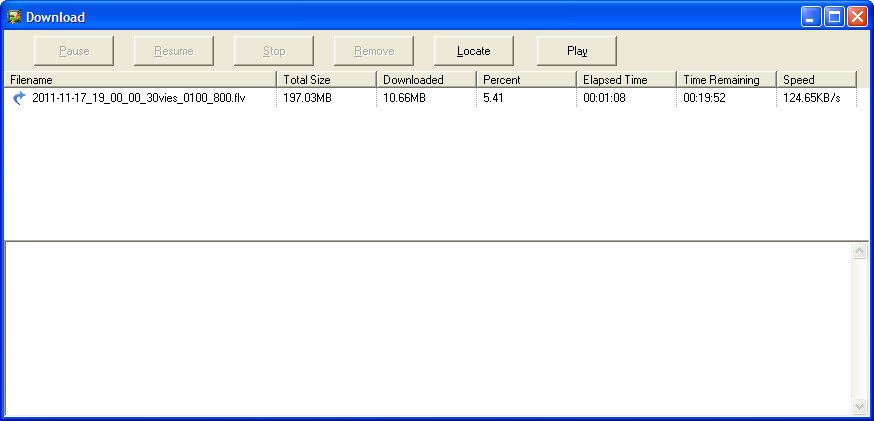The width and height of the screenshot is (874, 421).
Task: Sort by the Filename column header
Action: [140, 80]
